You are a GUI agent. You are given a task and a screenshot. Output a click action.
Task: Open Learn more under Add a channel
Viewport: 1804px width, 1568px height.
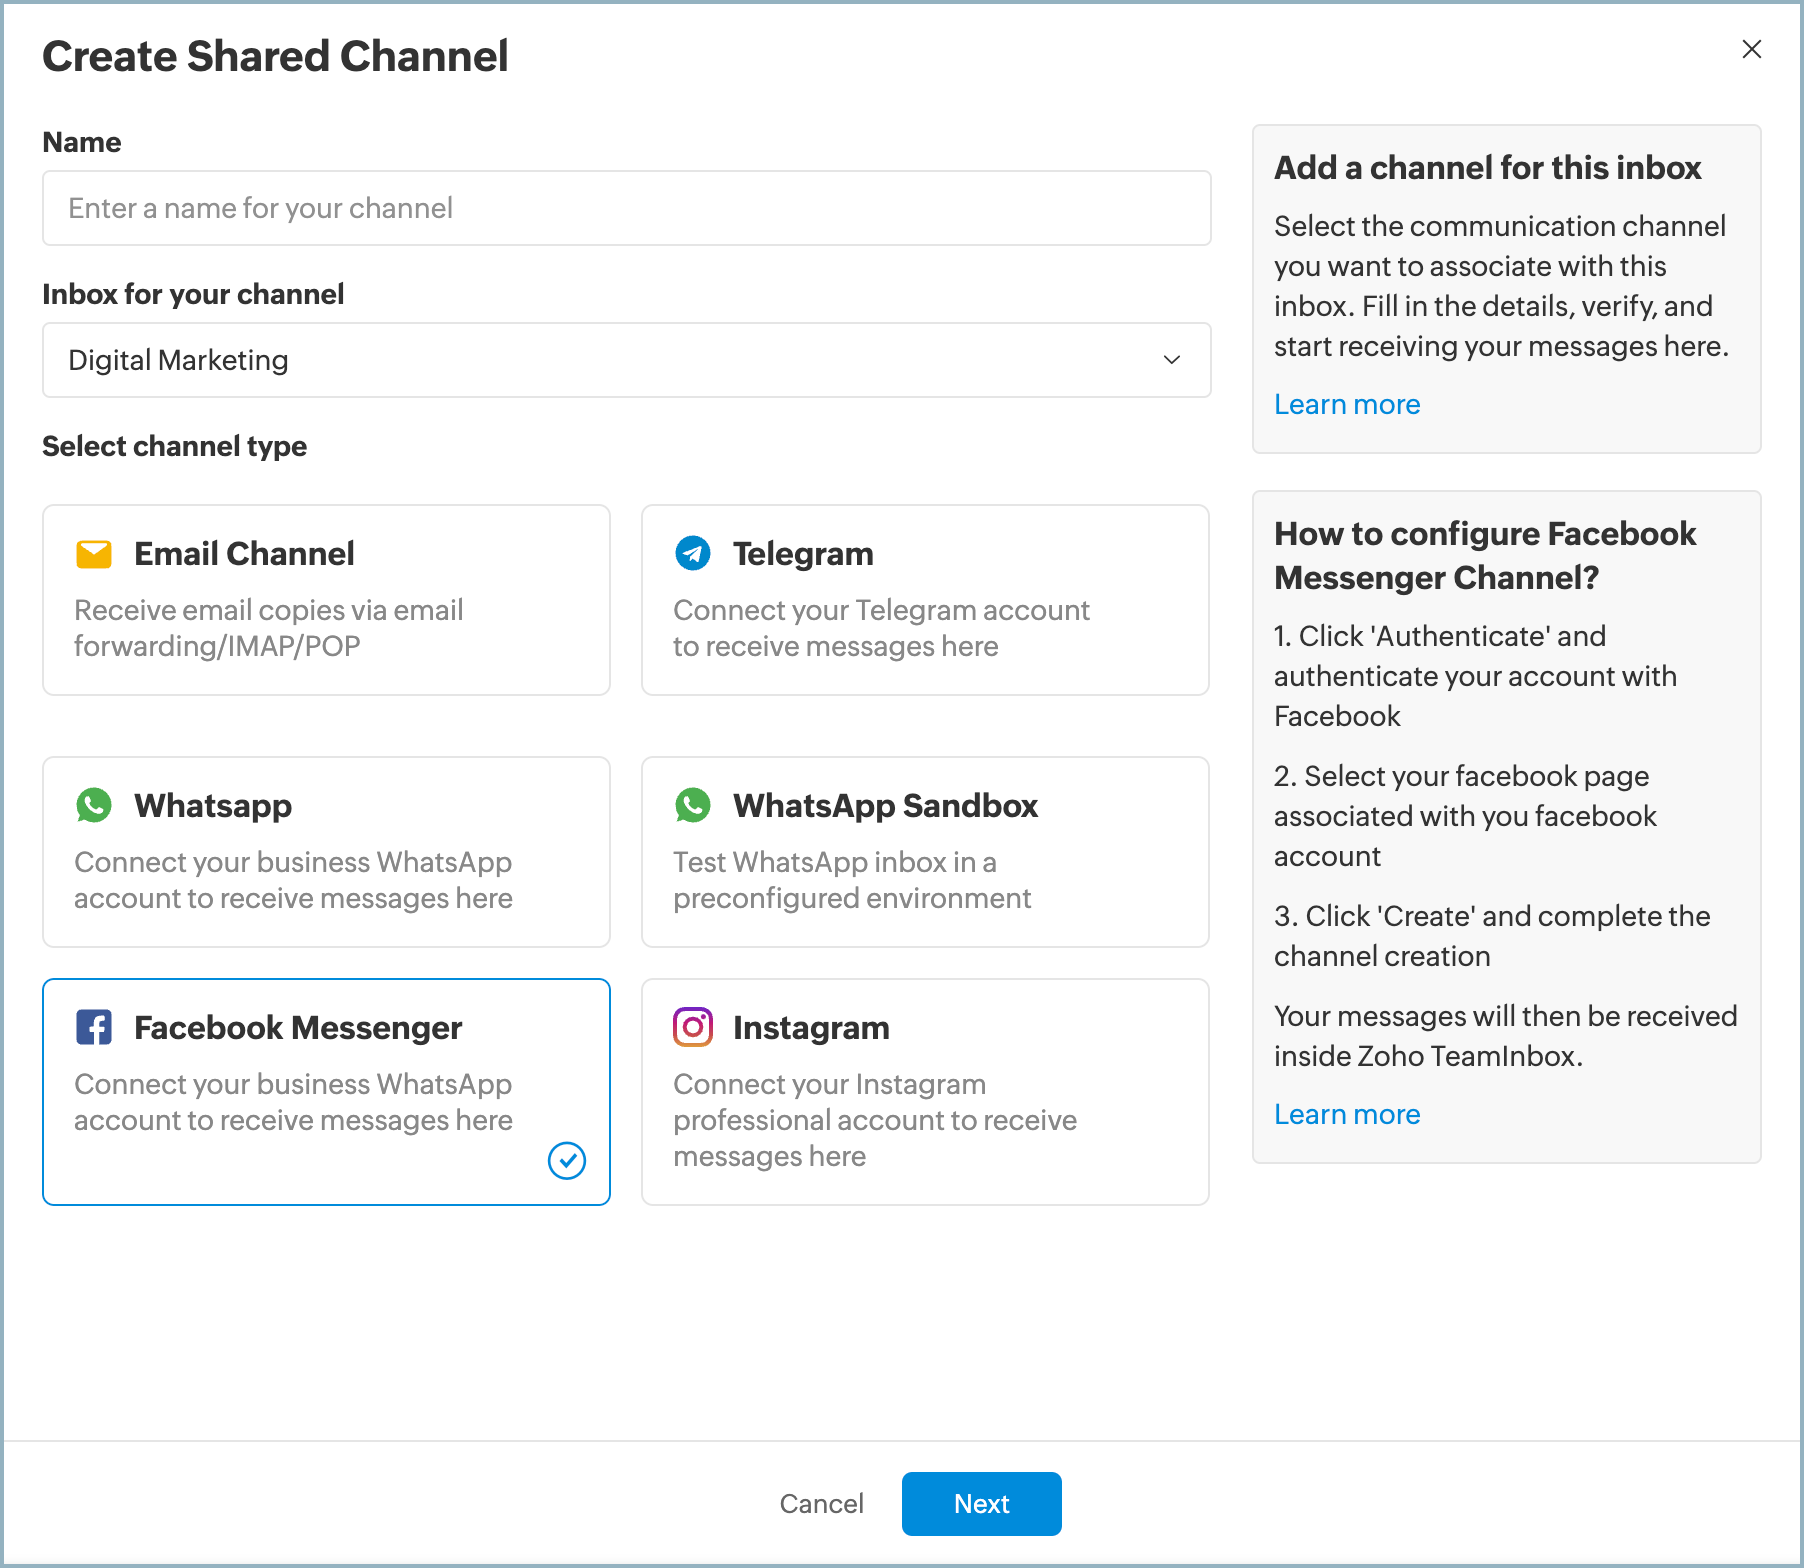(1347, 404)
